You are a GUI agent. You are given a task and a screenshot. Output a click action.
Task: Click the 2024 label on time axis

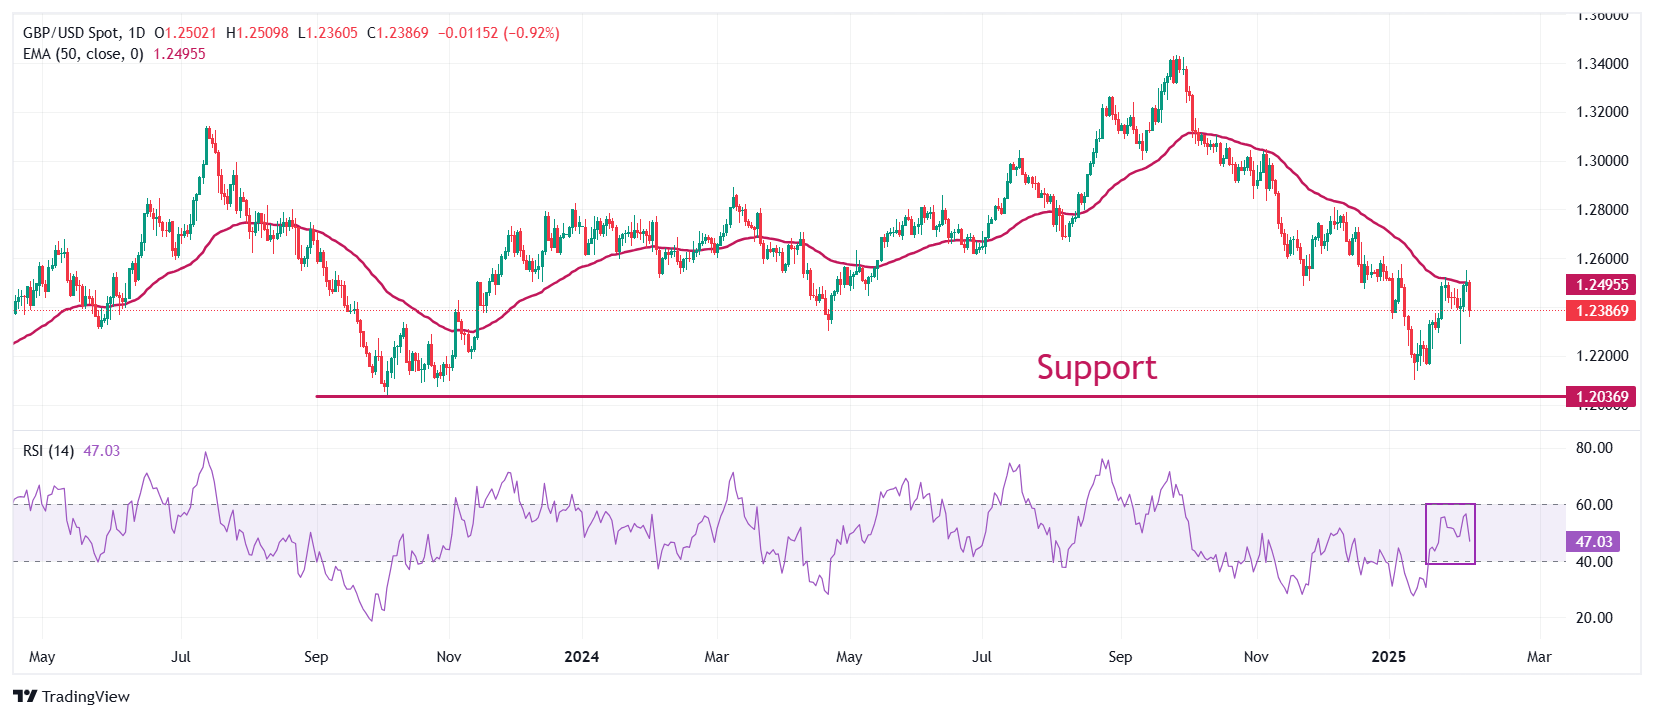pos(581,657)
